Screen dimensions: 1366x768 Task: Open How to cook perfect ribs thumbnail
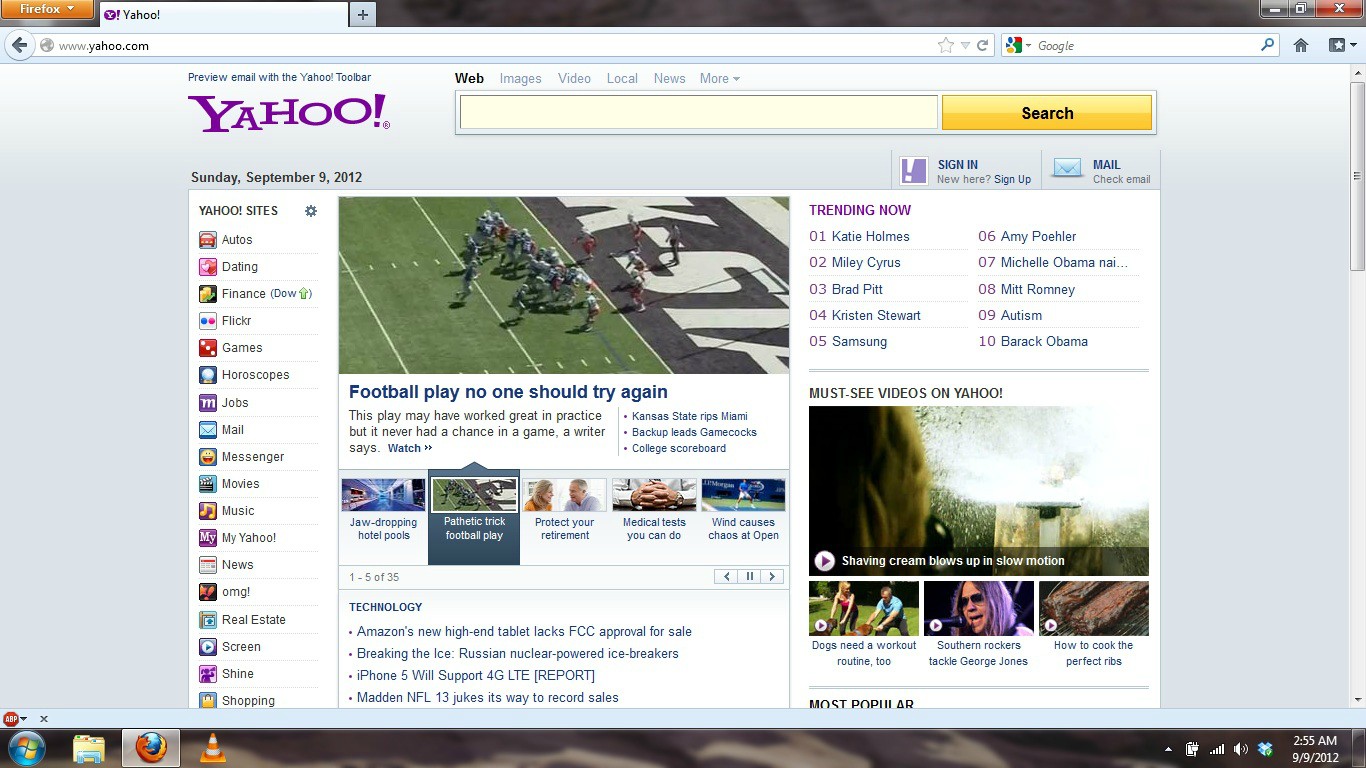tap(1094, 609)
